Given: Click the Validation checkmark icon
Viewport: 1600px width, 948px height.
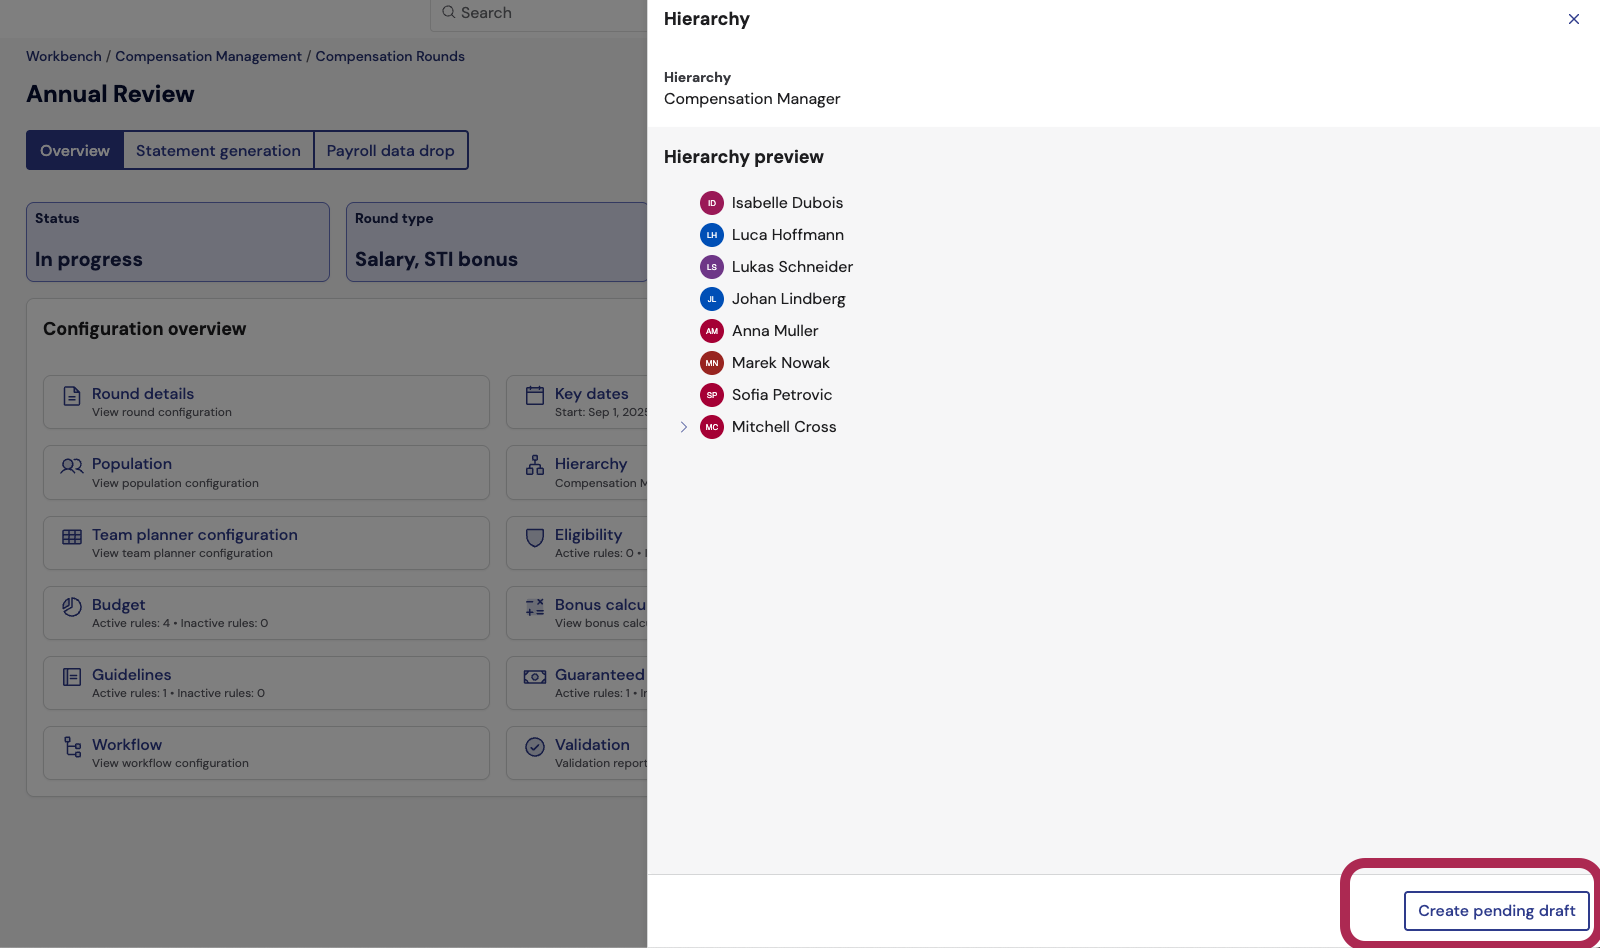Looking at the screenshot, I should [535, 747].
